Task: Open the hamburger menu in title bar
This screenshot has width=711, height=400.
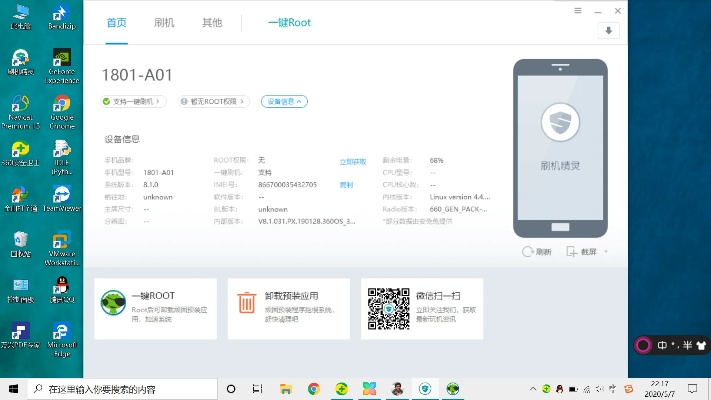Action: 577,10
